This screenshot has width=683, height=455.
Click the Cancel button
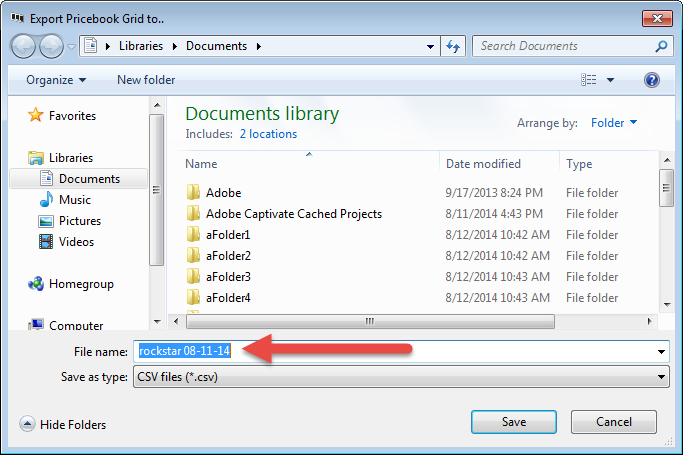(x=613, y=422)
